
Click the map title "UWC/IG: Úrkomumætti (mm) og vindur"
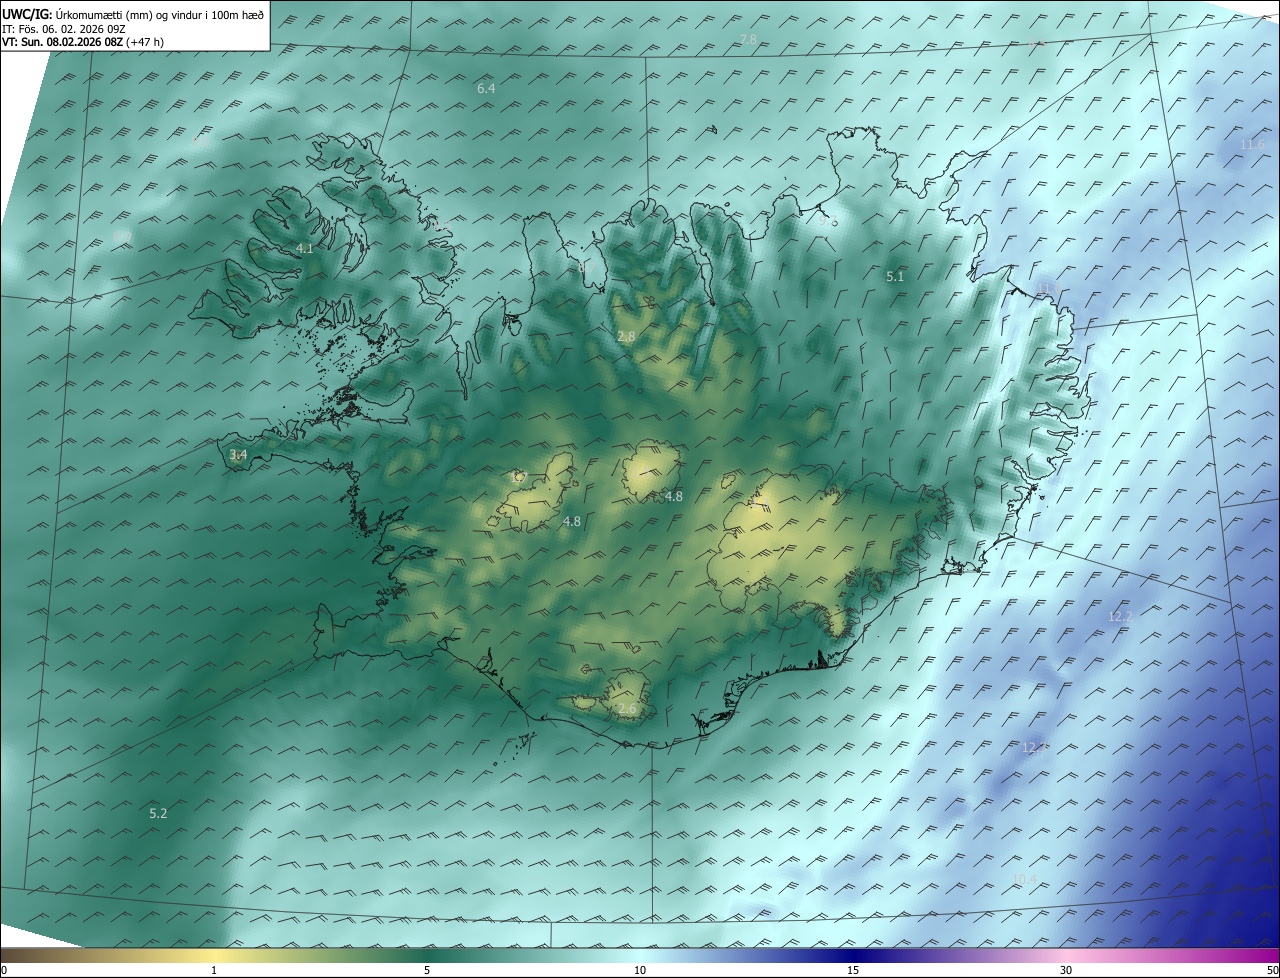134,14
